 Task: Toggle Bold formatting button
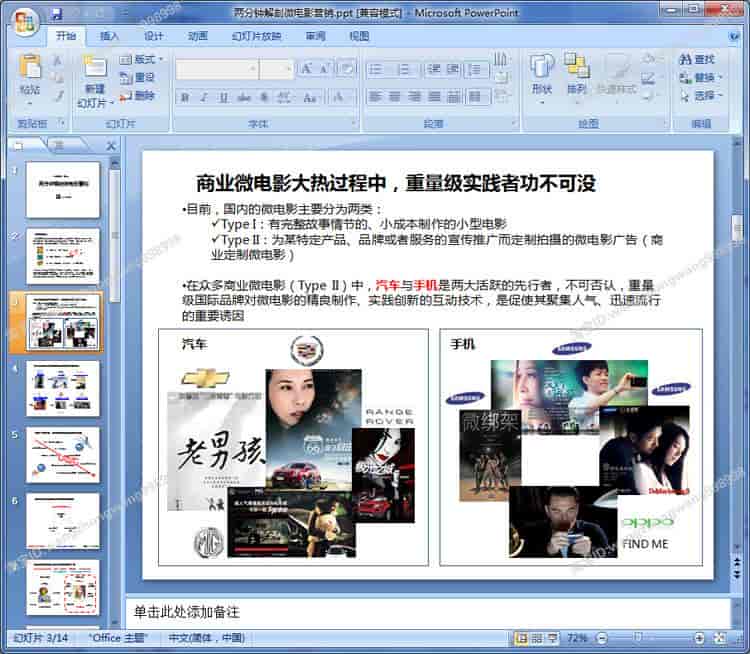click(x=185, y=97)
